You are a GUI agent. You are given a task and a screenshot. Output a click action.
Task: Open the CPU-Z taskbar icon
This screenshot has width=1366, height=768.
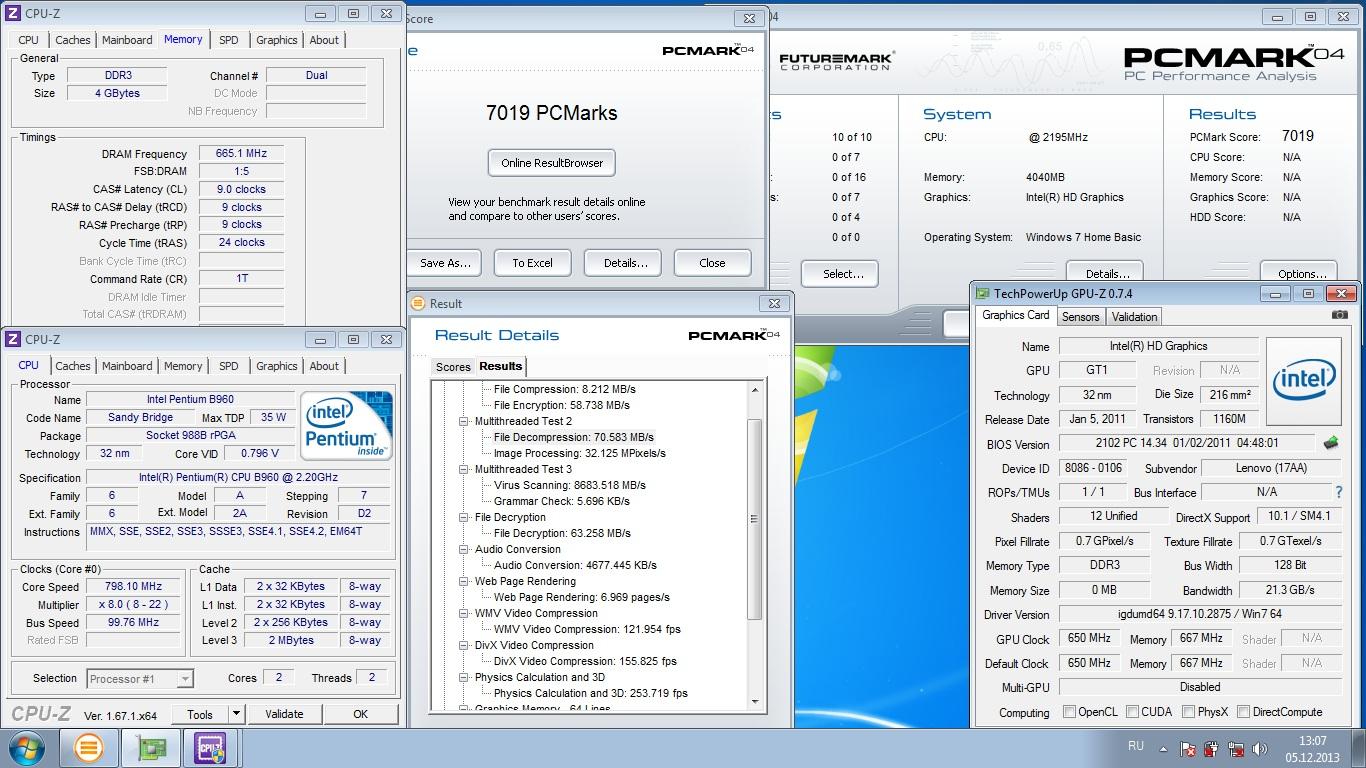(x=210, y=748)
